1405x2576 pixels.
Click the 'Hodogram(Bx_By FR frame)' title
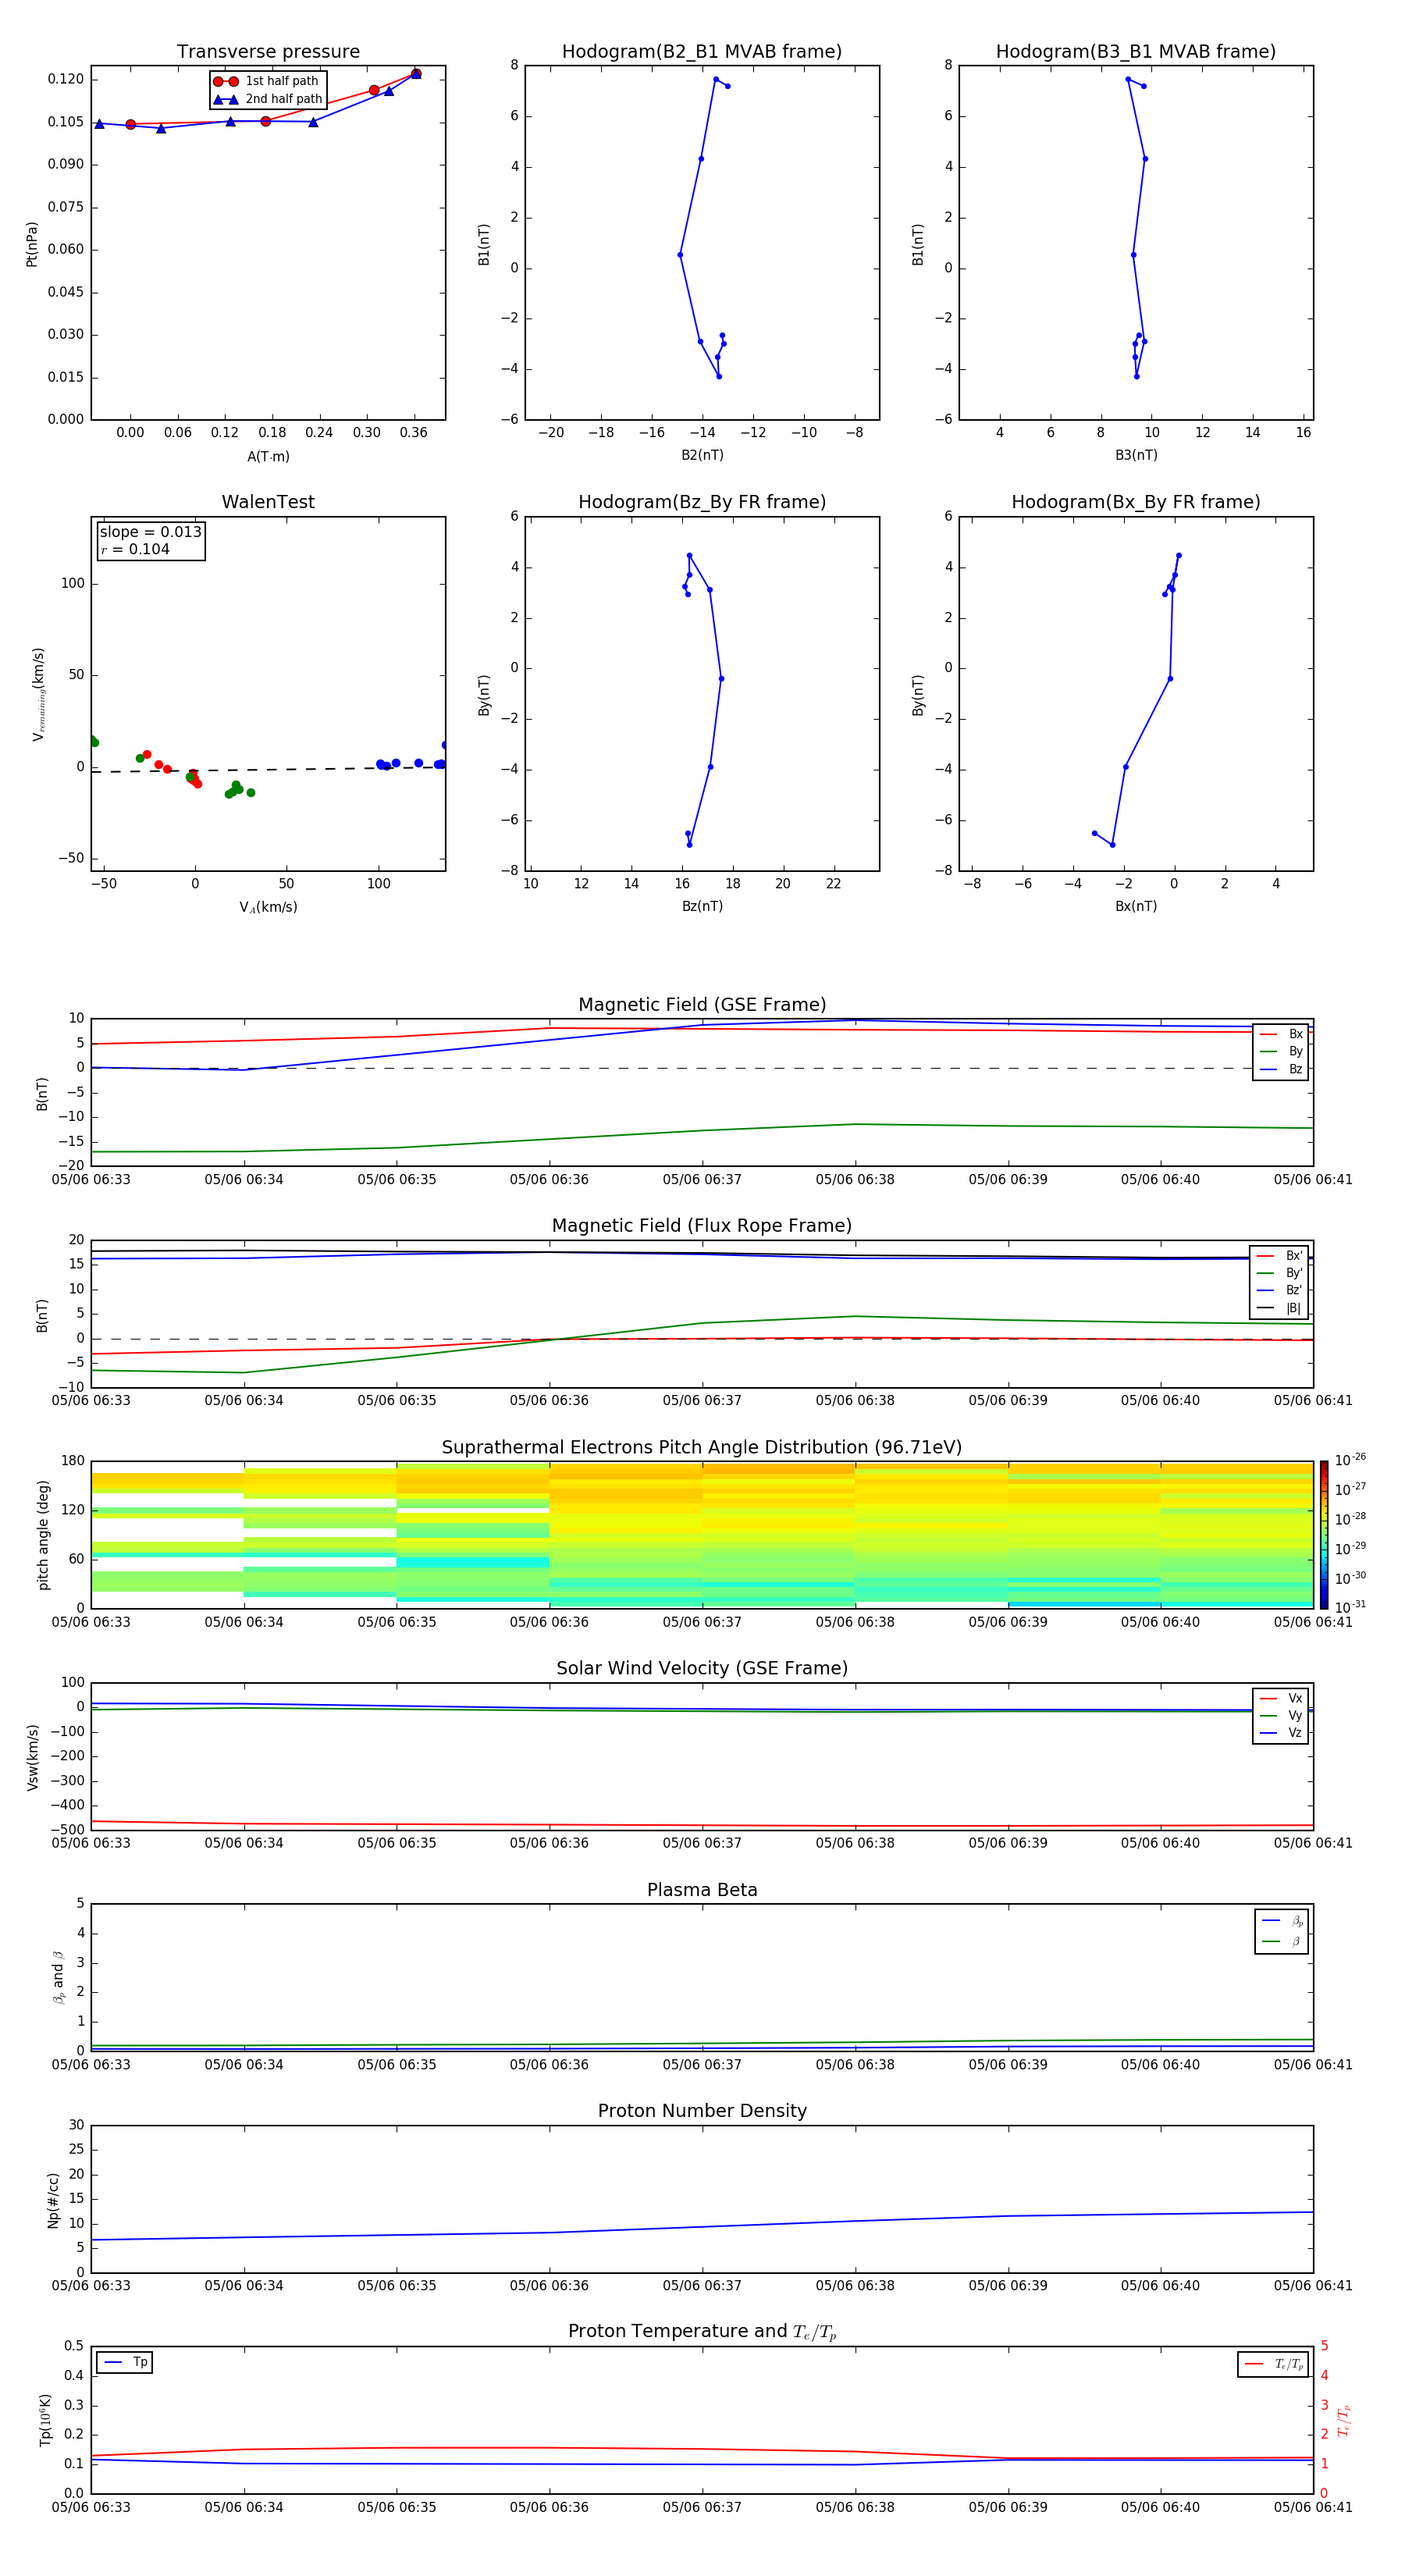coord(1136,502)
